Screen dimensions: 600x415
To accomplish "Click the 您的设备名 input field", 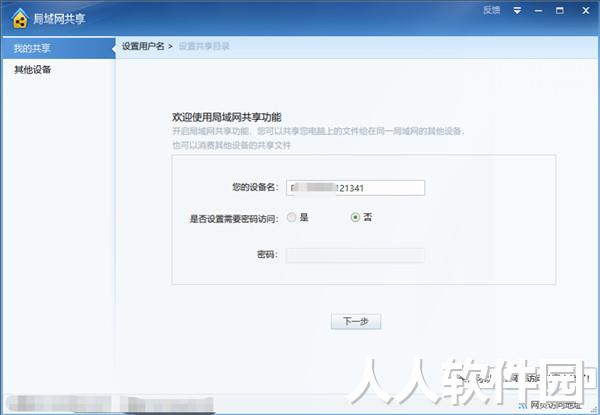I will click(x=355, y=188).
